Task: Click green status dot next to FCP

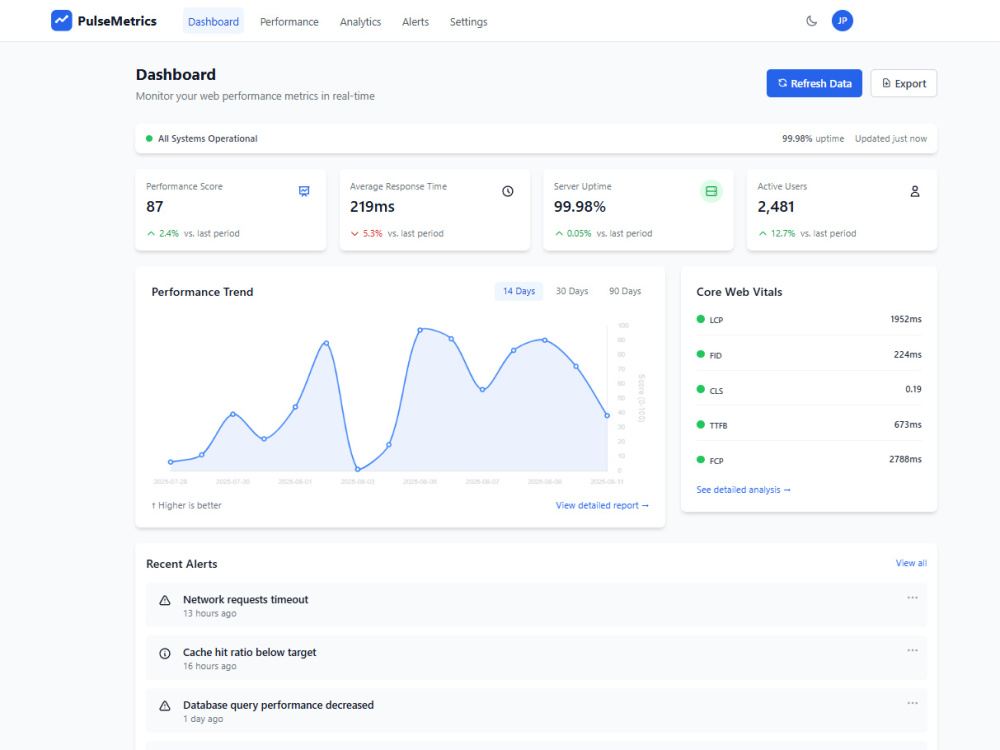Action: [x=700, y=459]
